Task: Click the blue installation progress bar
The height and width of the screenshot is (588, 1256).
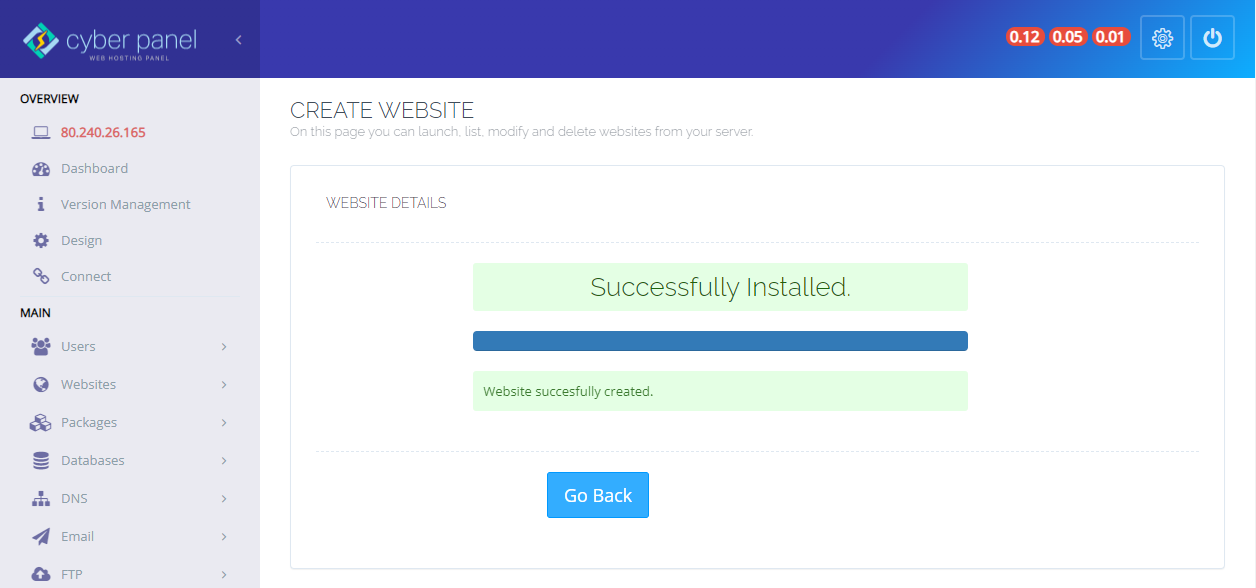Action: 720,341
